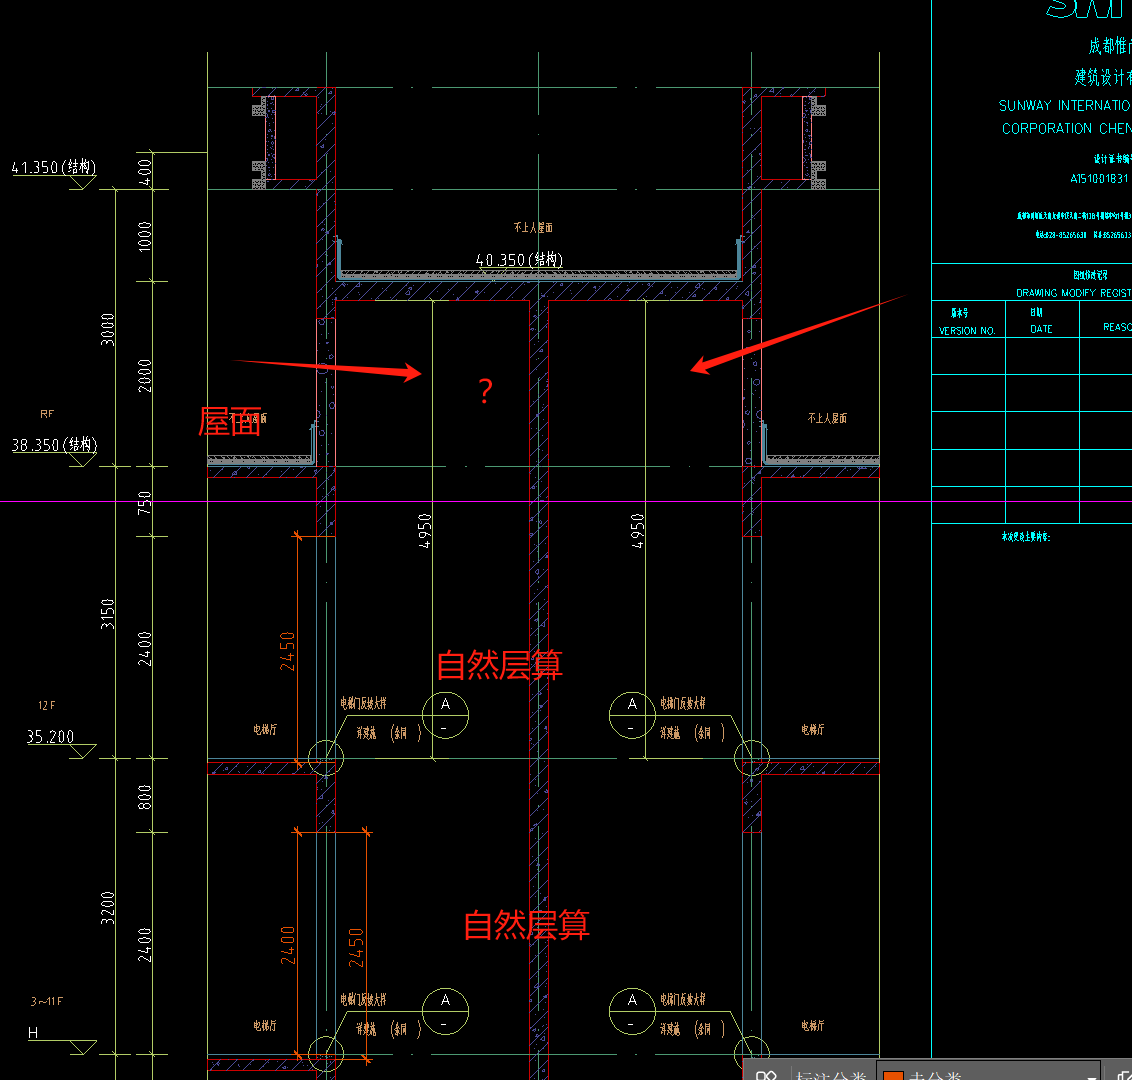
Task: Select the 400 dimension near top
Action: (x=145, y=172)
